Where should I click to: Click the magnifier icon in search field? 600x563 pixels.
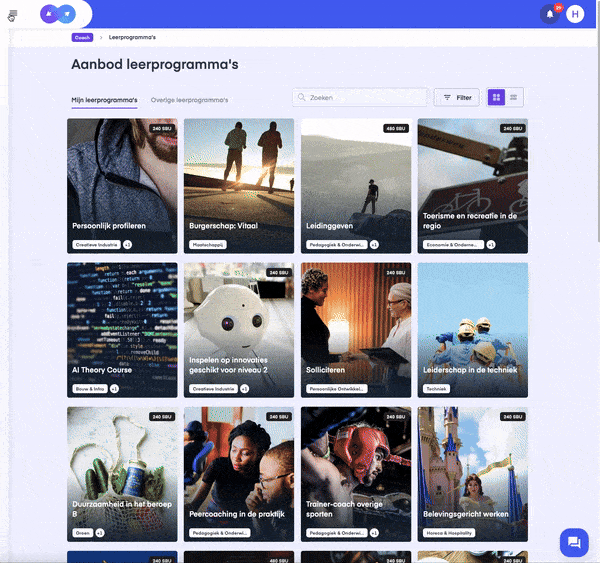pos(302,98)
